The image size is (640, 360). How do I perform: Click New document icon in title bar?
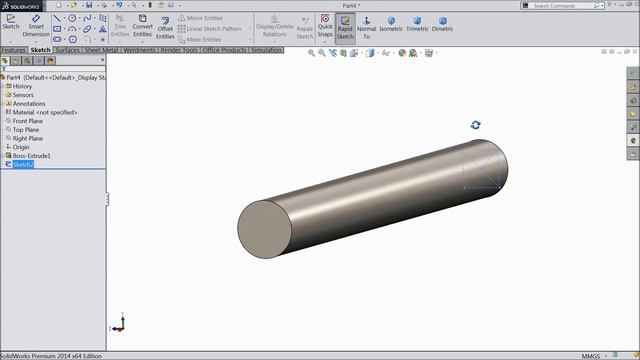click(x=59, y=5)
